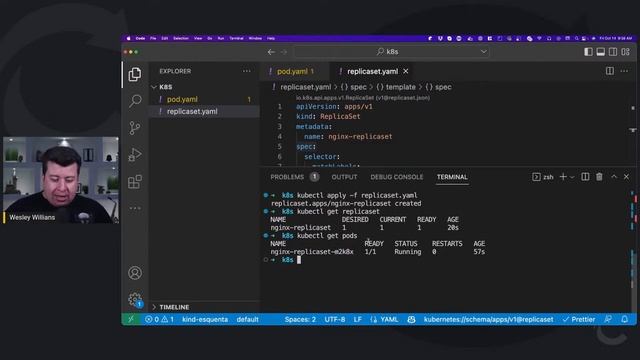This screenshot has width=640, height=360.
Task: Switch to the Debug Console tab
Action: coord(396,177)
